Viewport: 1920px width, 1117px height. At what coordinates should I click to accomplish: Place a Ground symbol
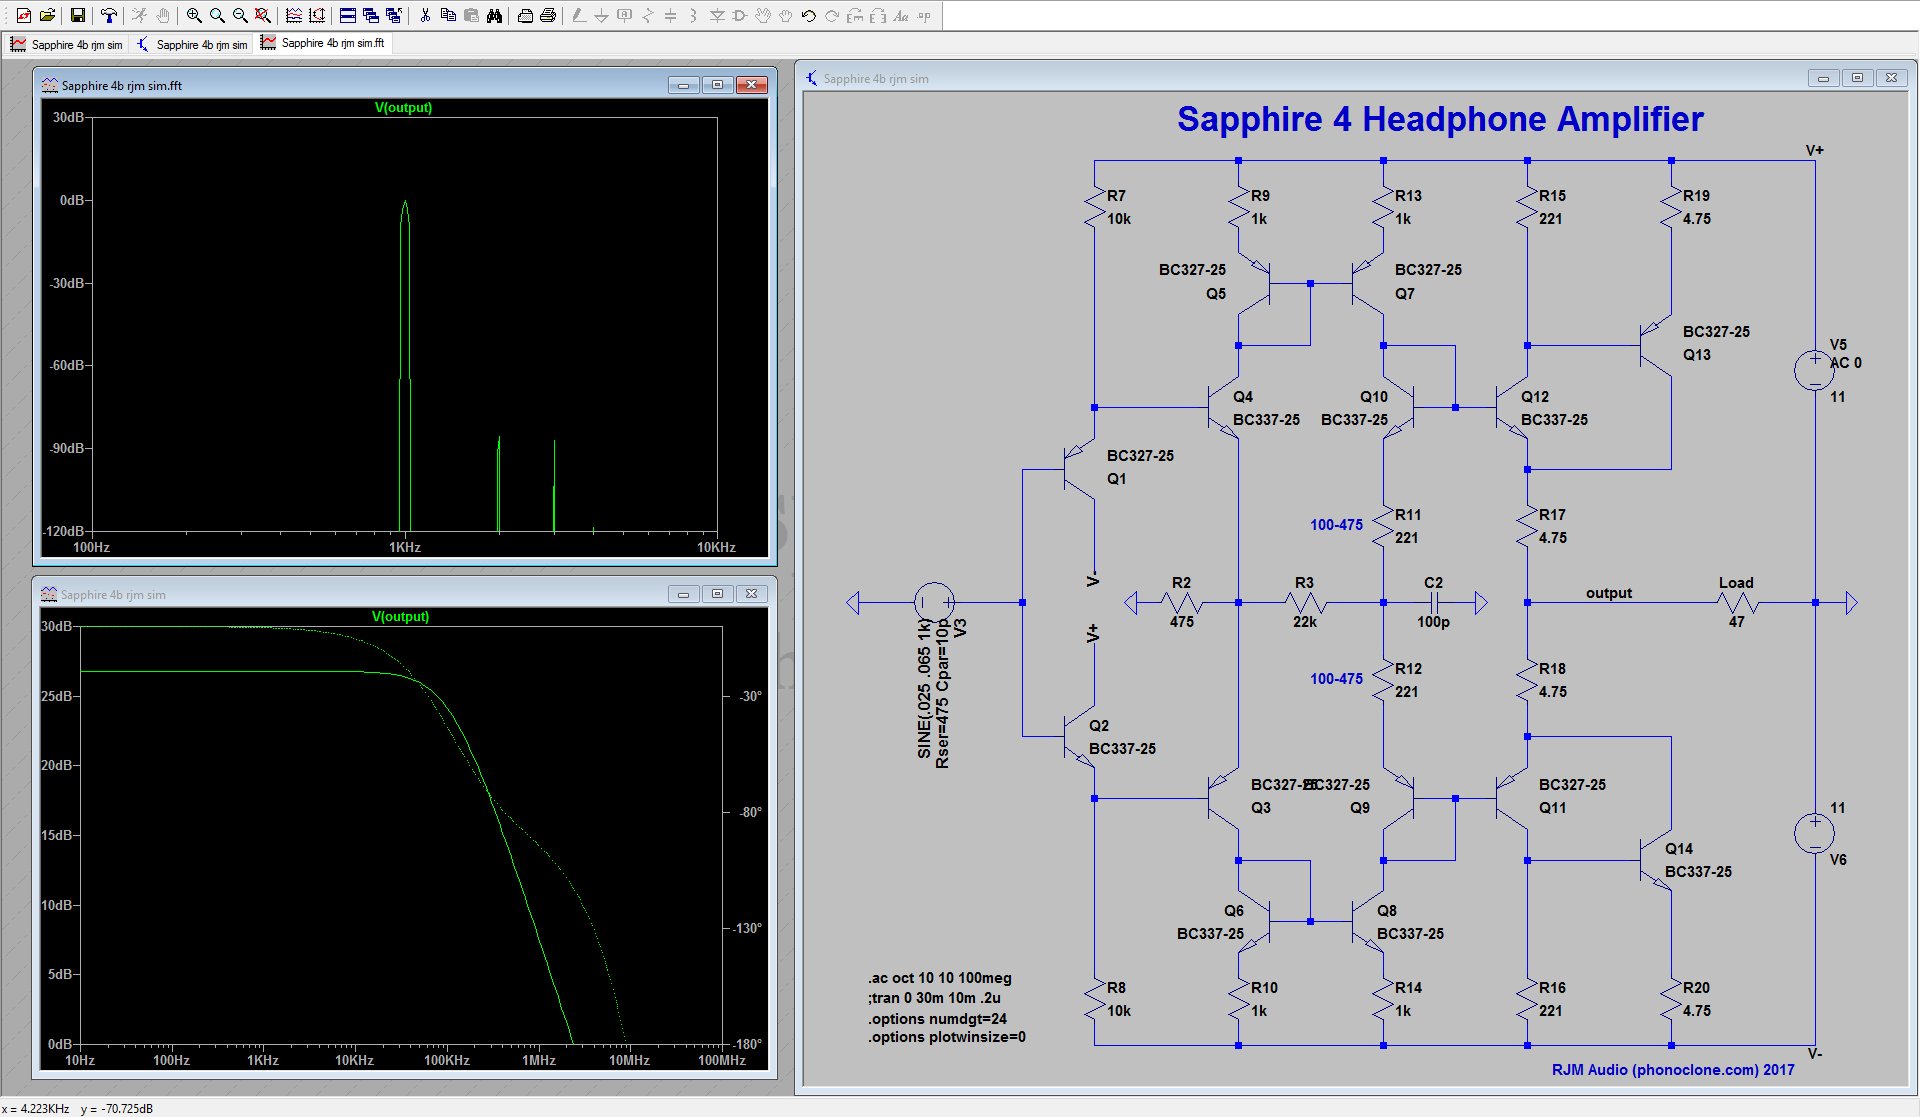pos(601,15)
